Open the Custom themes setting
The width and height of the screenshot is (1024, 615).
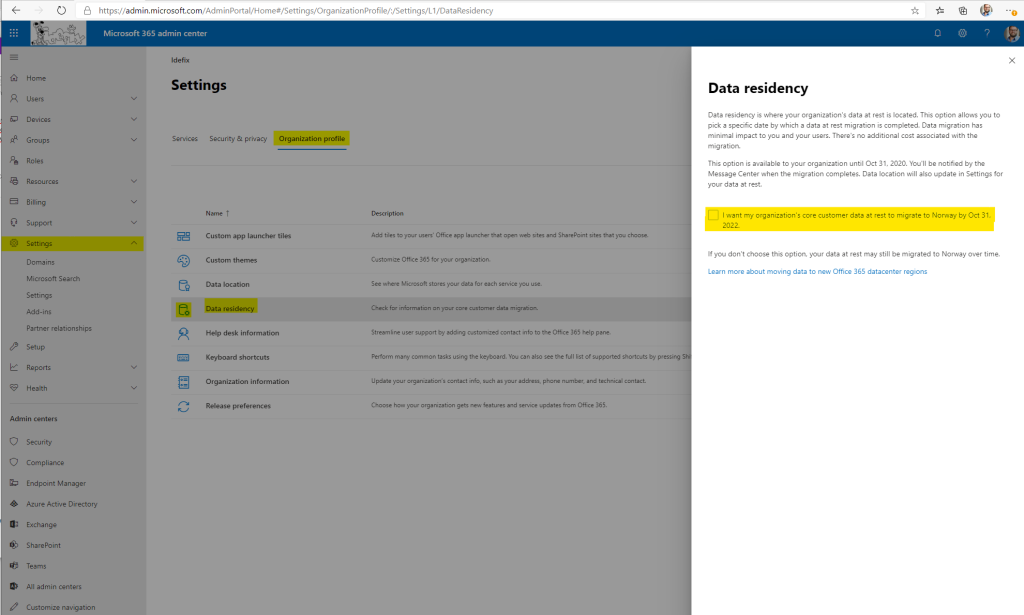(x=231, y=260)
